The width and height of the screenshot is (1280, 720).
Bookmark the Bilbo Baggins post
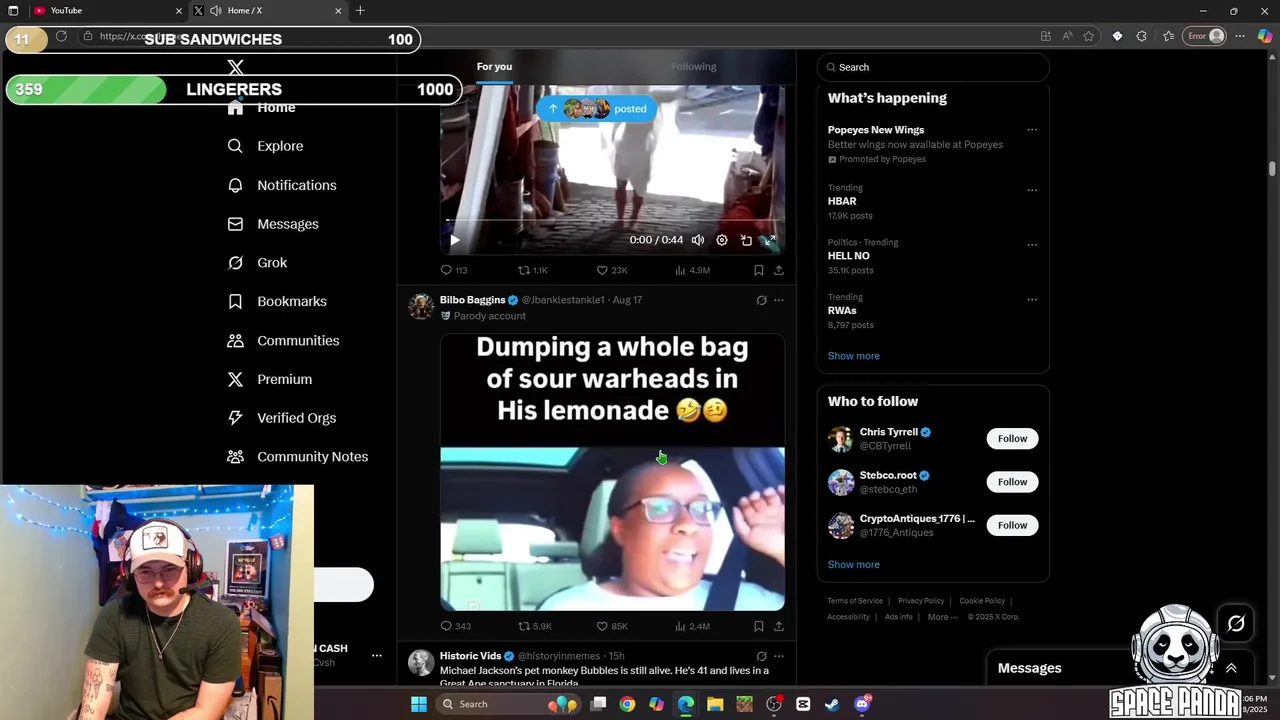click(758, 626)
